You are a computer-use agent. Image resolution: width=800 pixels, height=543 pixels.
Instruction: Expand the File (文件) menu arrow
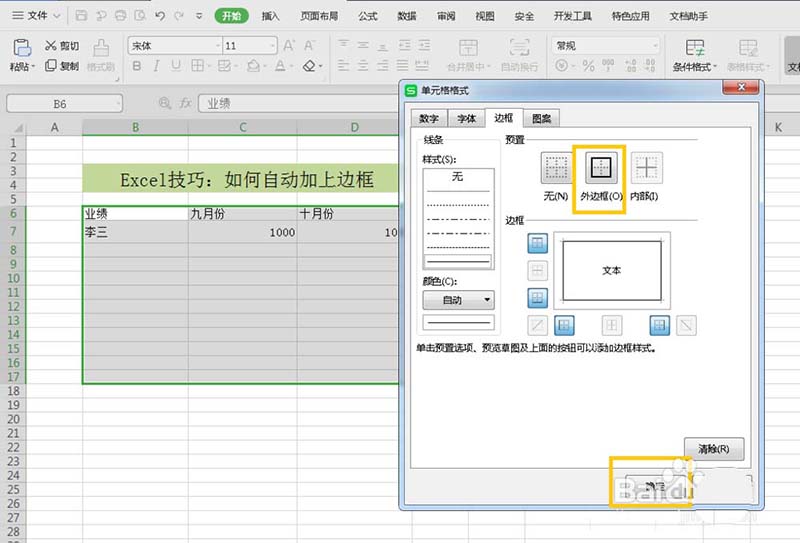coord(57,16)
